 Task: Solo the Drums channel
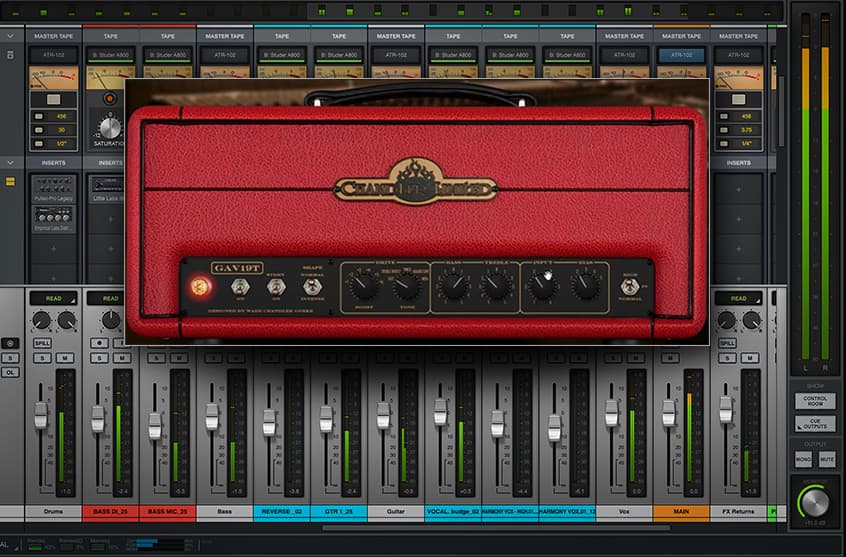(x=42, y=358)
